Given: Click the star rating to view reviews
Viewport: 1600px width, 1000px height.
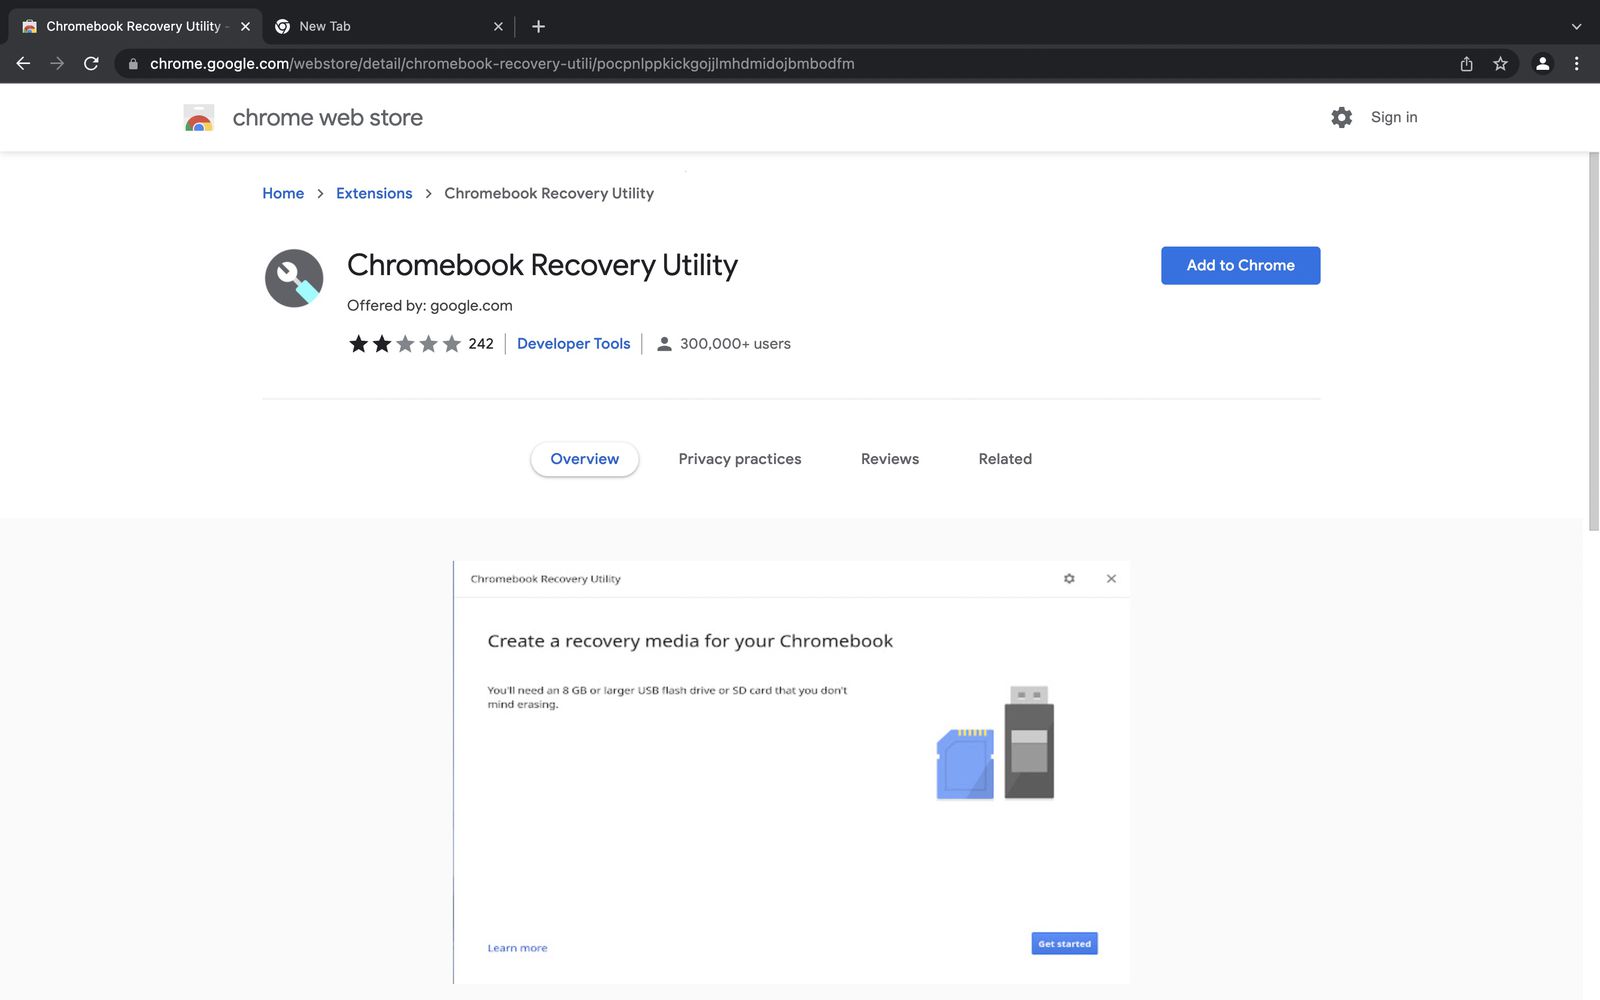Looking at the screenshot, I should click(x=405, y=344).
